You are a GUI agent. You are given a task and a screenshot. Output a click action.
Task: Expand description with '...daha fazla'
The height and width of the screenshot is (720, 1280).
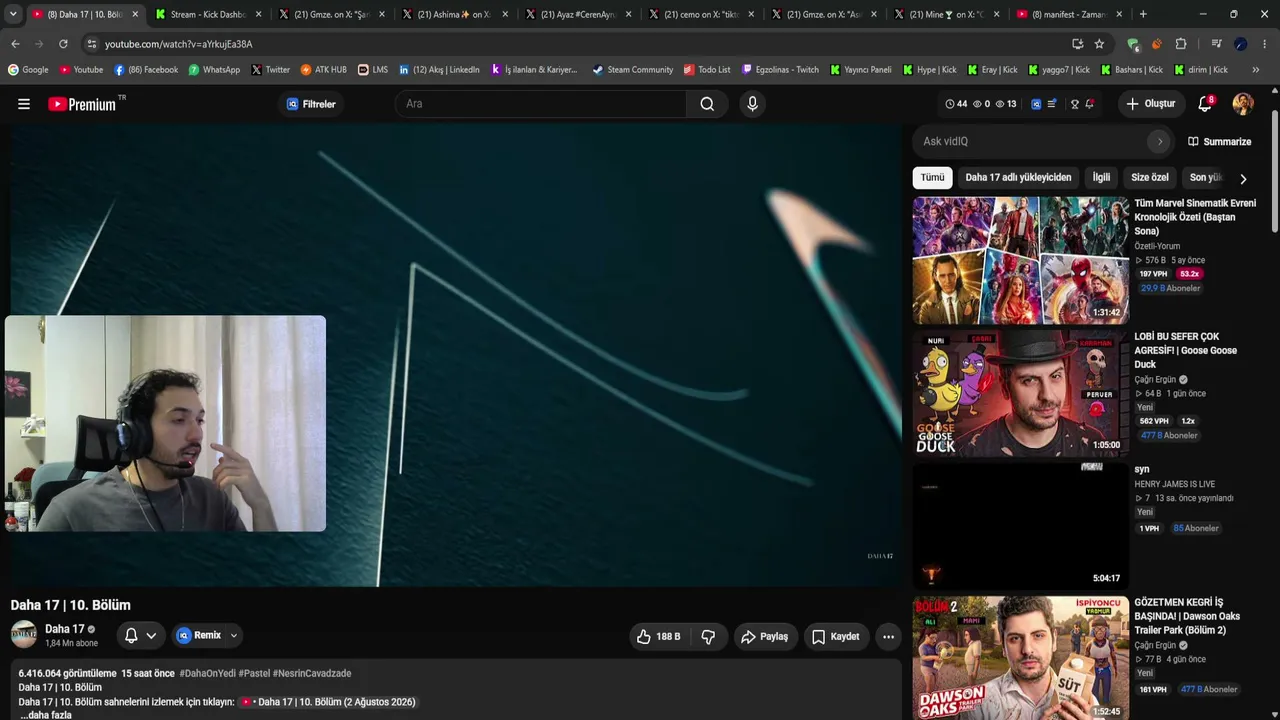click(46, 715)
